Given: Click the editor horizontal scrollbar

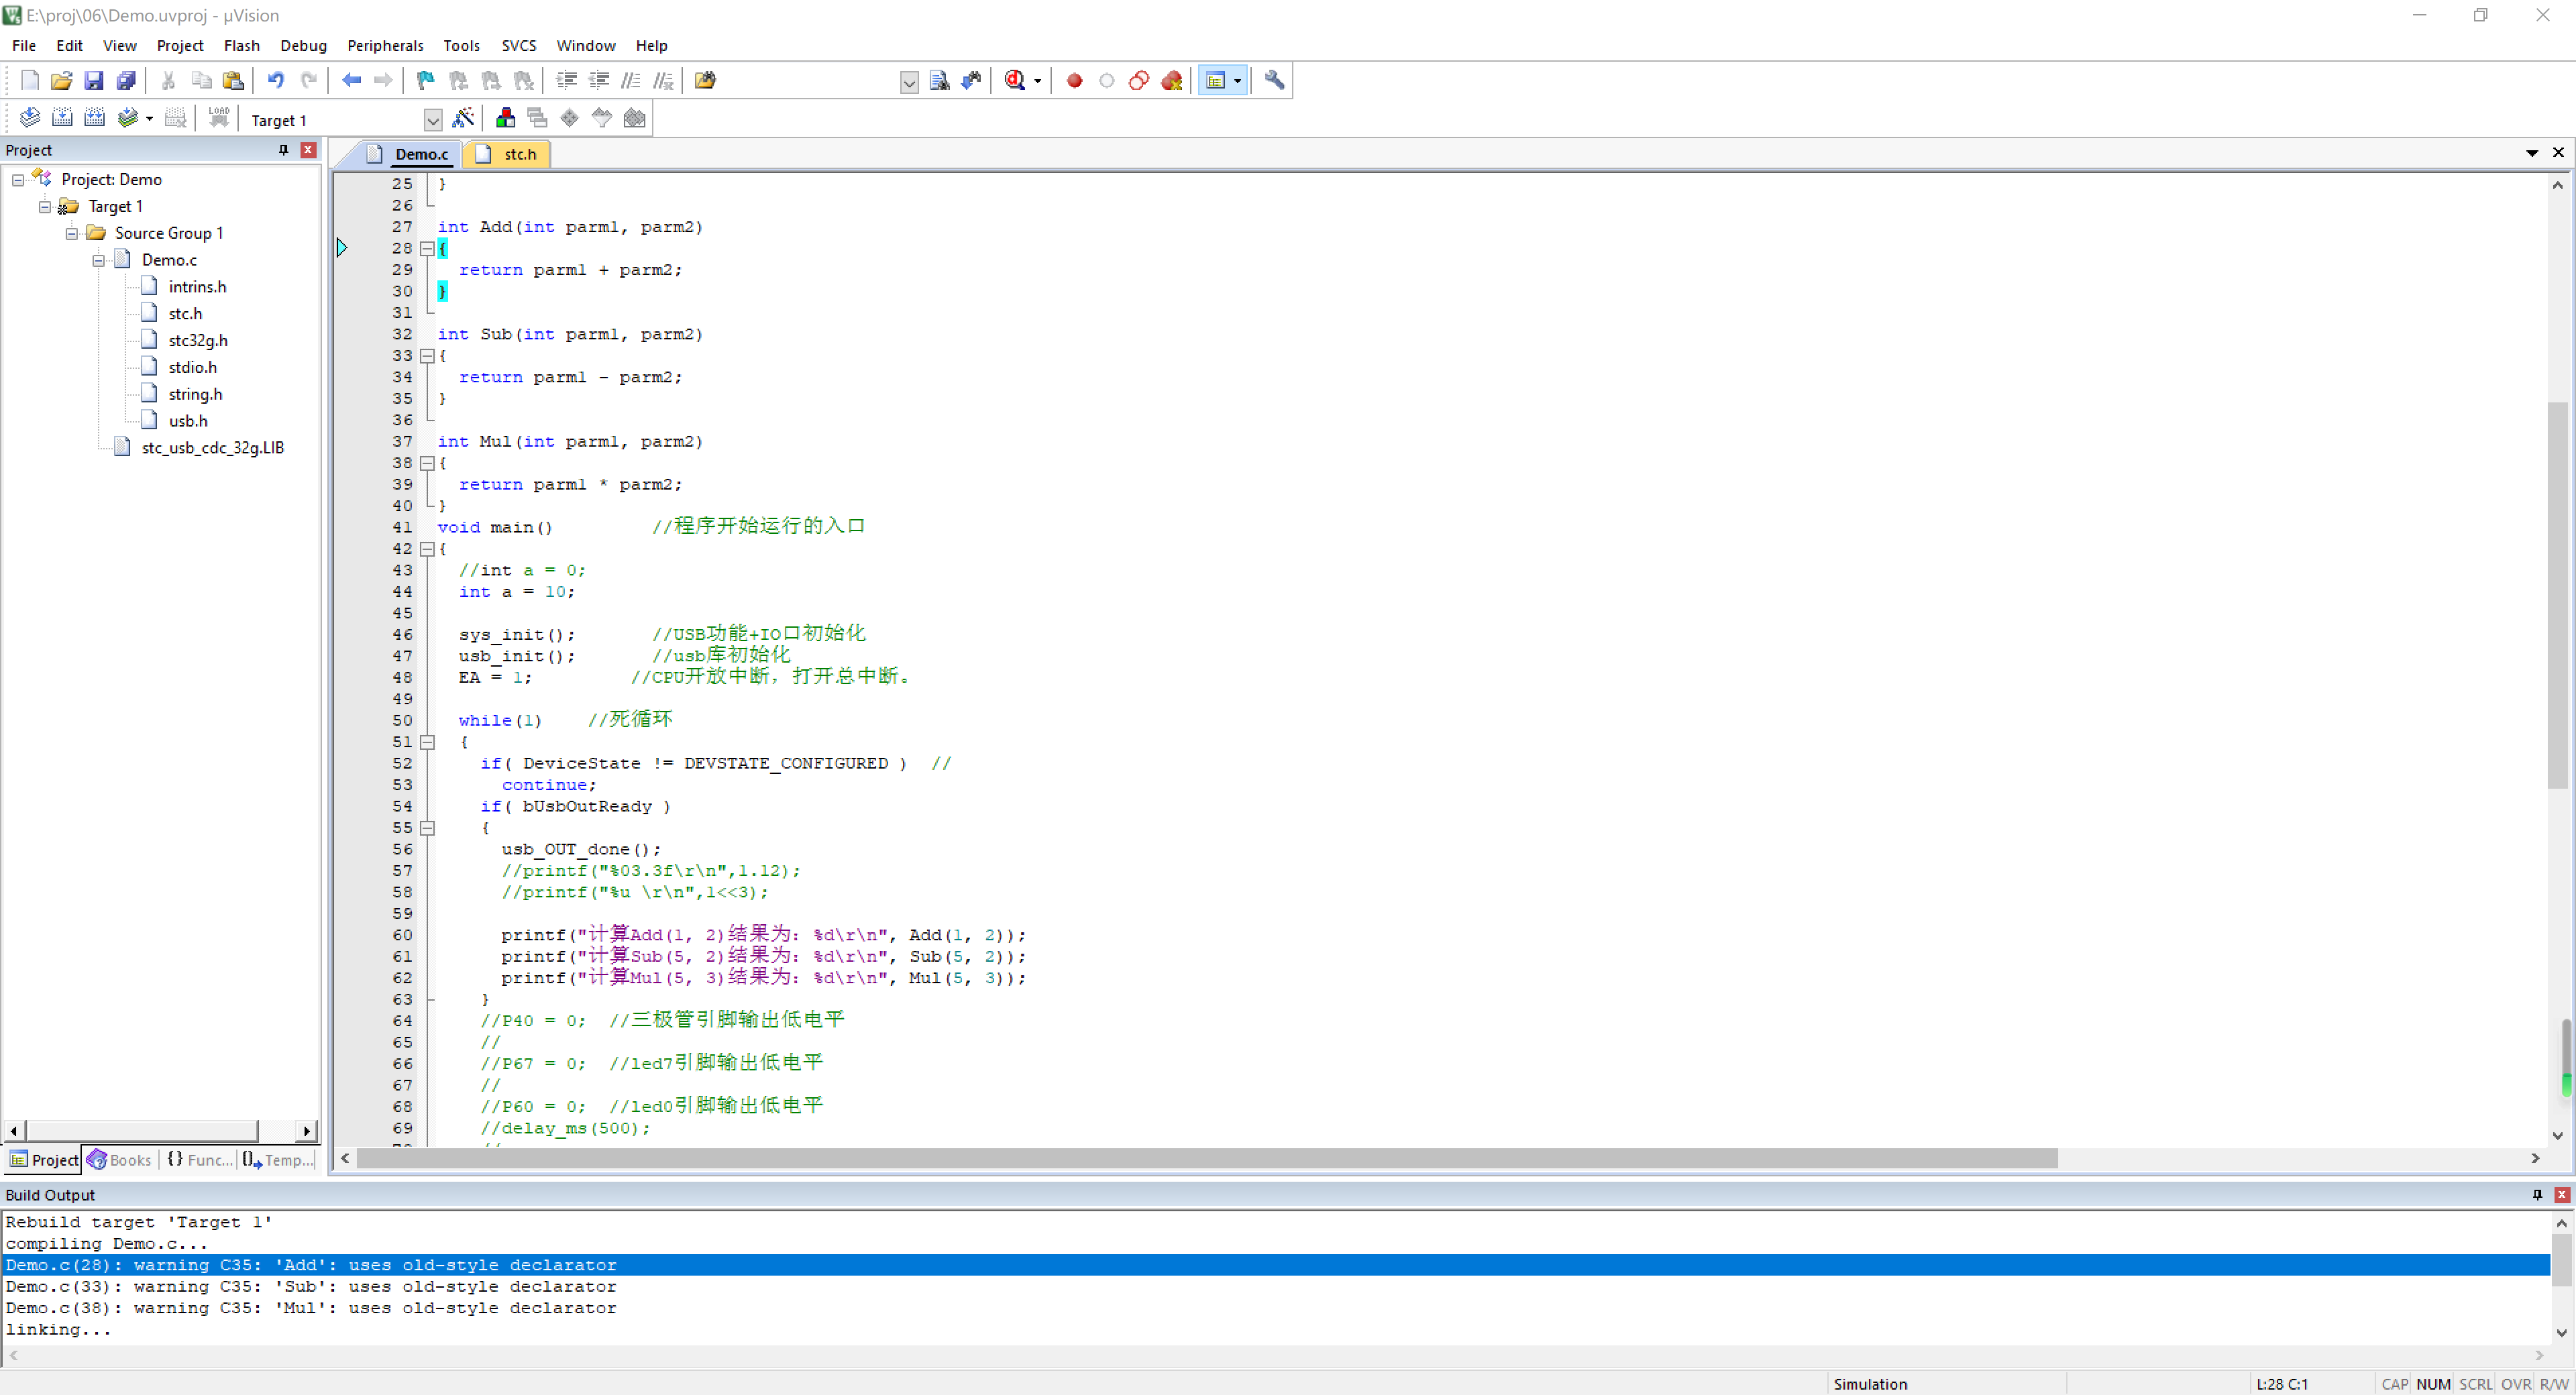Looking at the screenshot, I should tap(1207, 1158).
